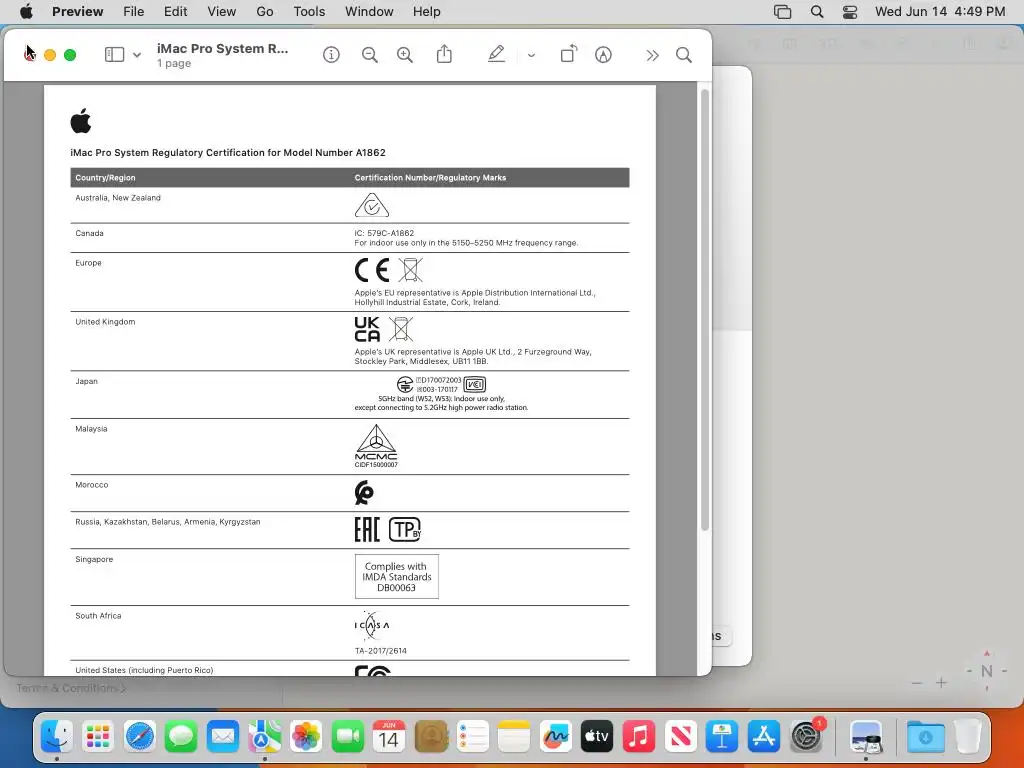Open App Store from the Dock
Screen dimensions: 1024x768
click(x=763, y=737)
